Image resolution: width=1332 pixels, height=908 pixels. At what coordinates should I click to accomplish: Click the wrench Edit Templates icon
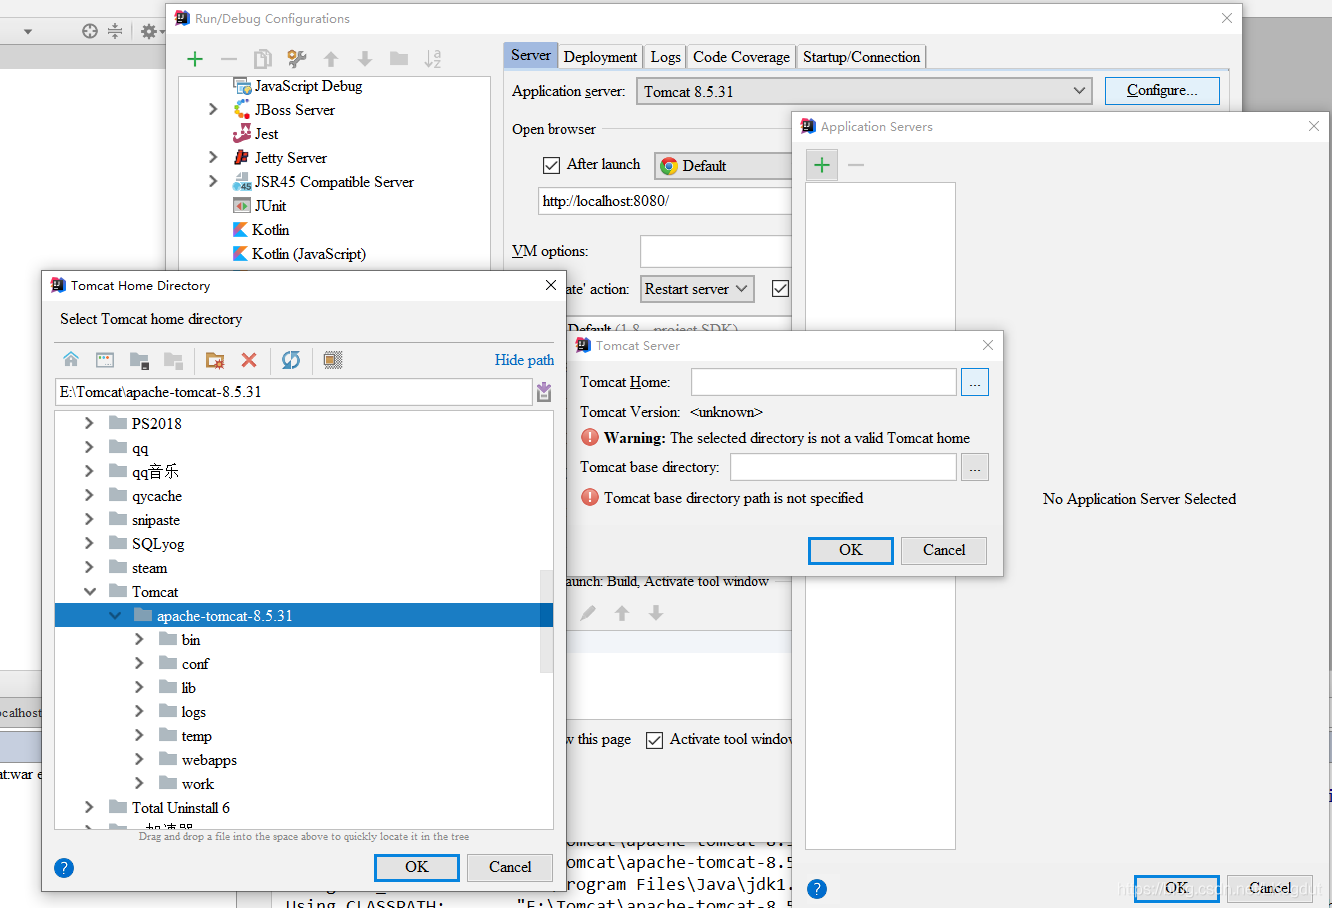click(297, 59)
